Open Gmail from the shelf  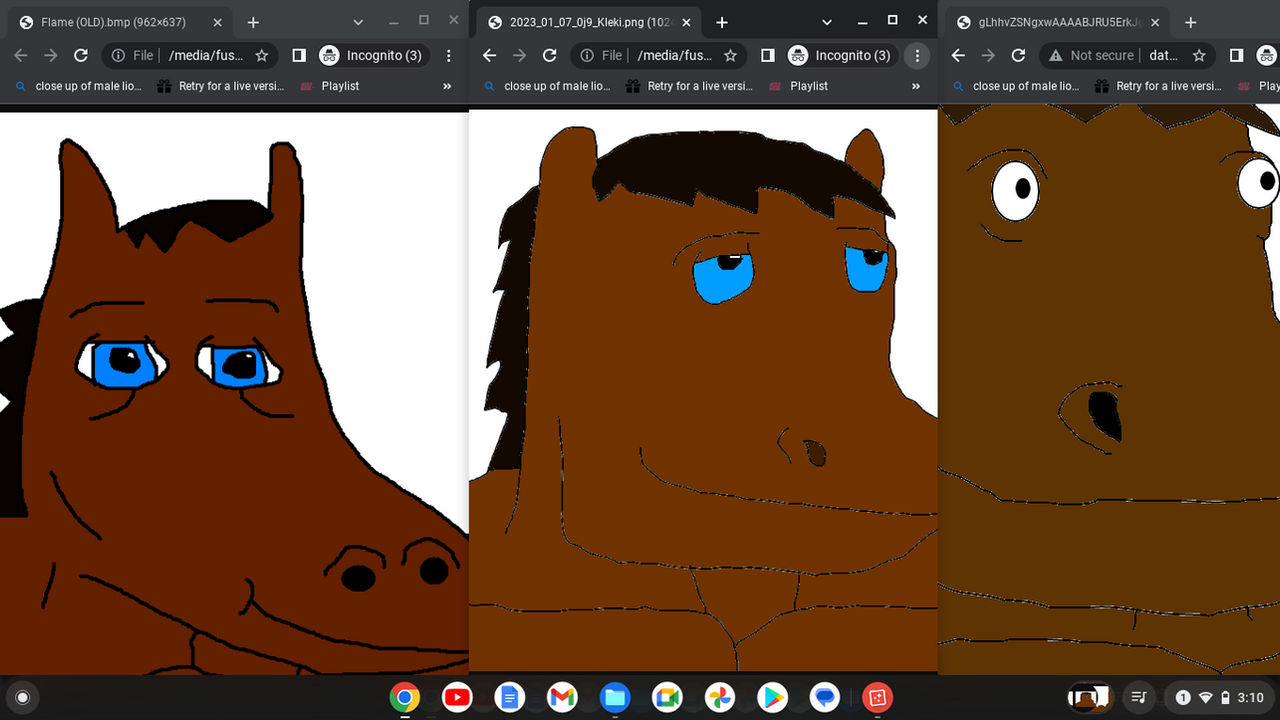pyautogui.click(x=562, y=697)
